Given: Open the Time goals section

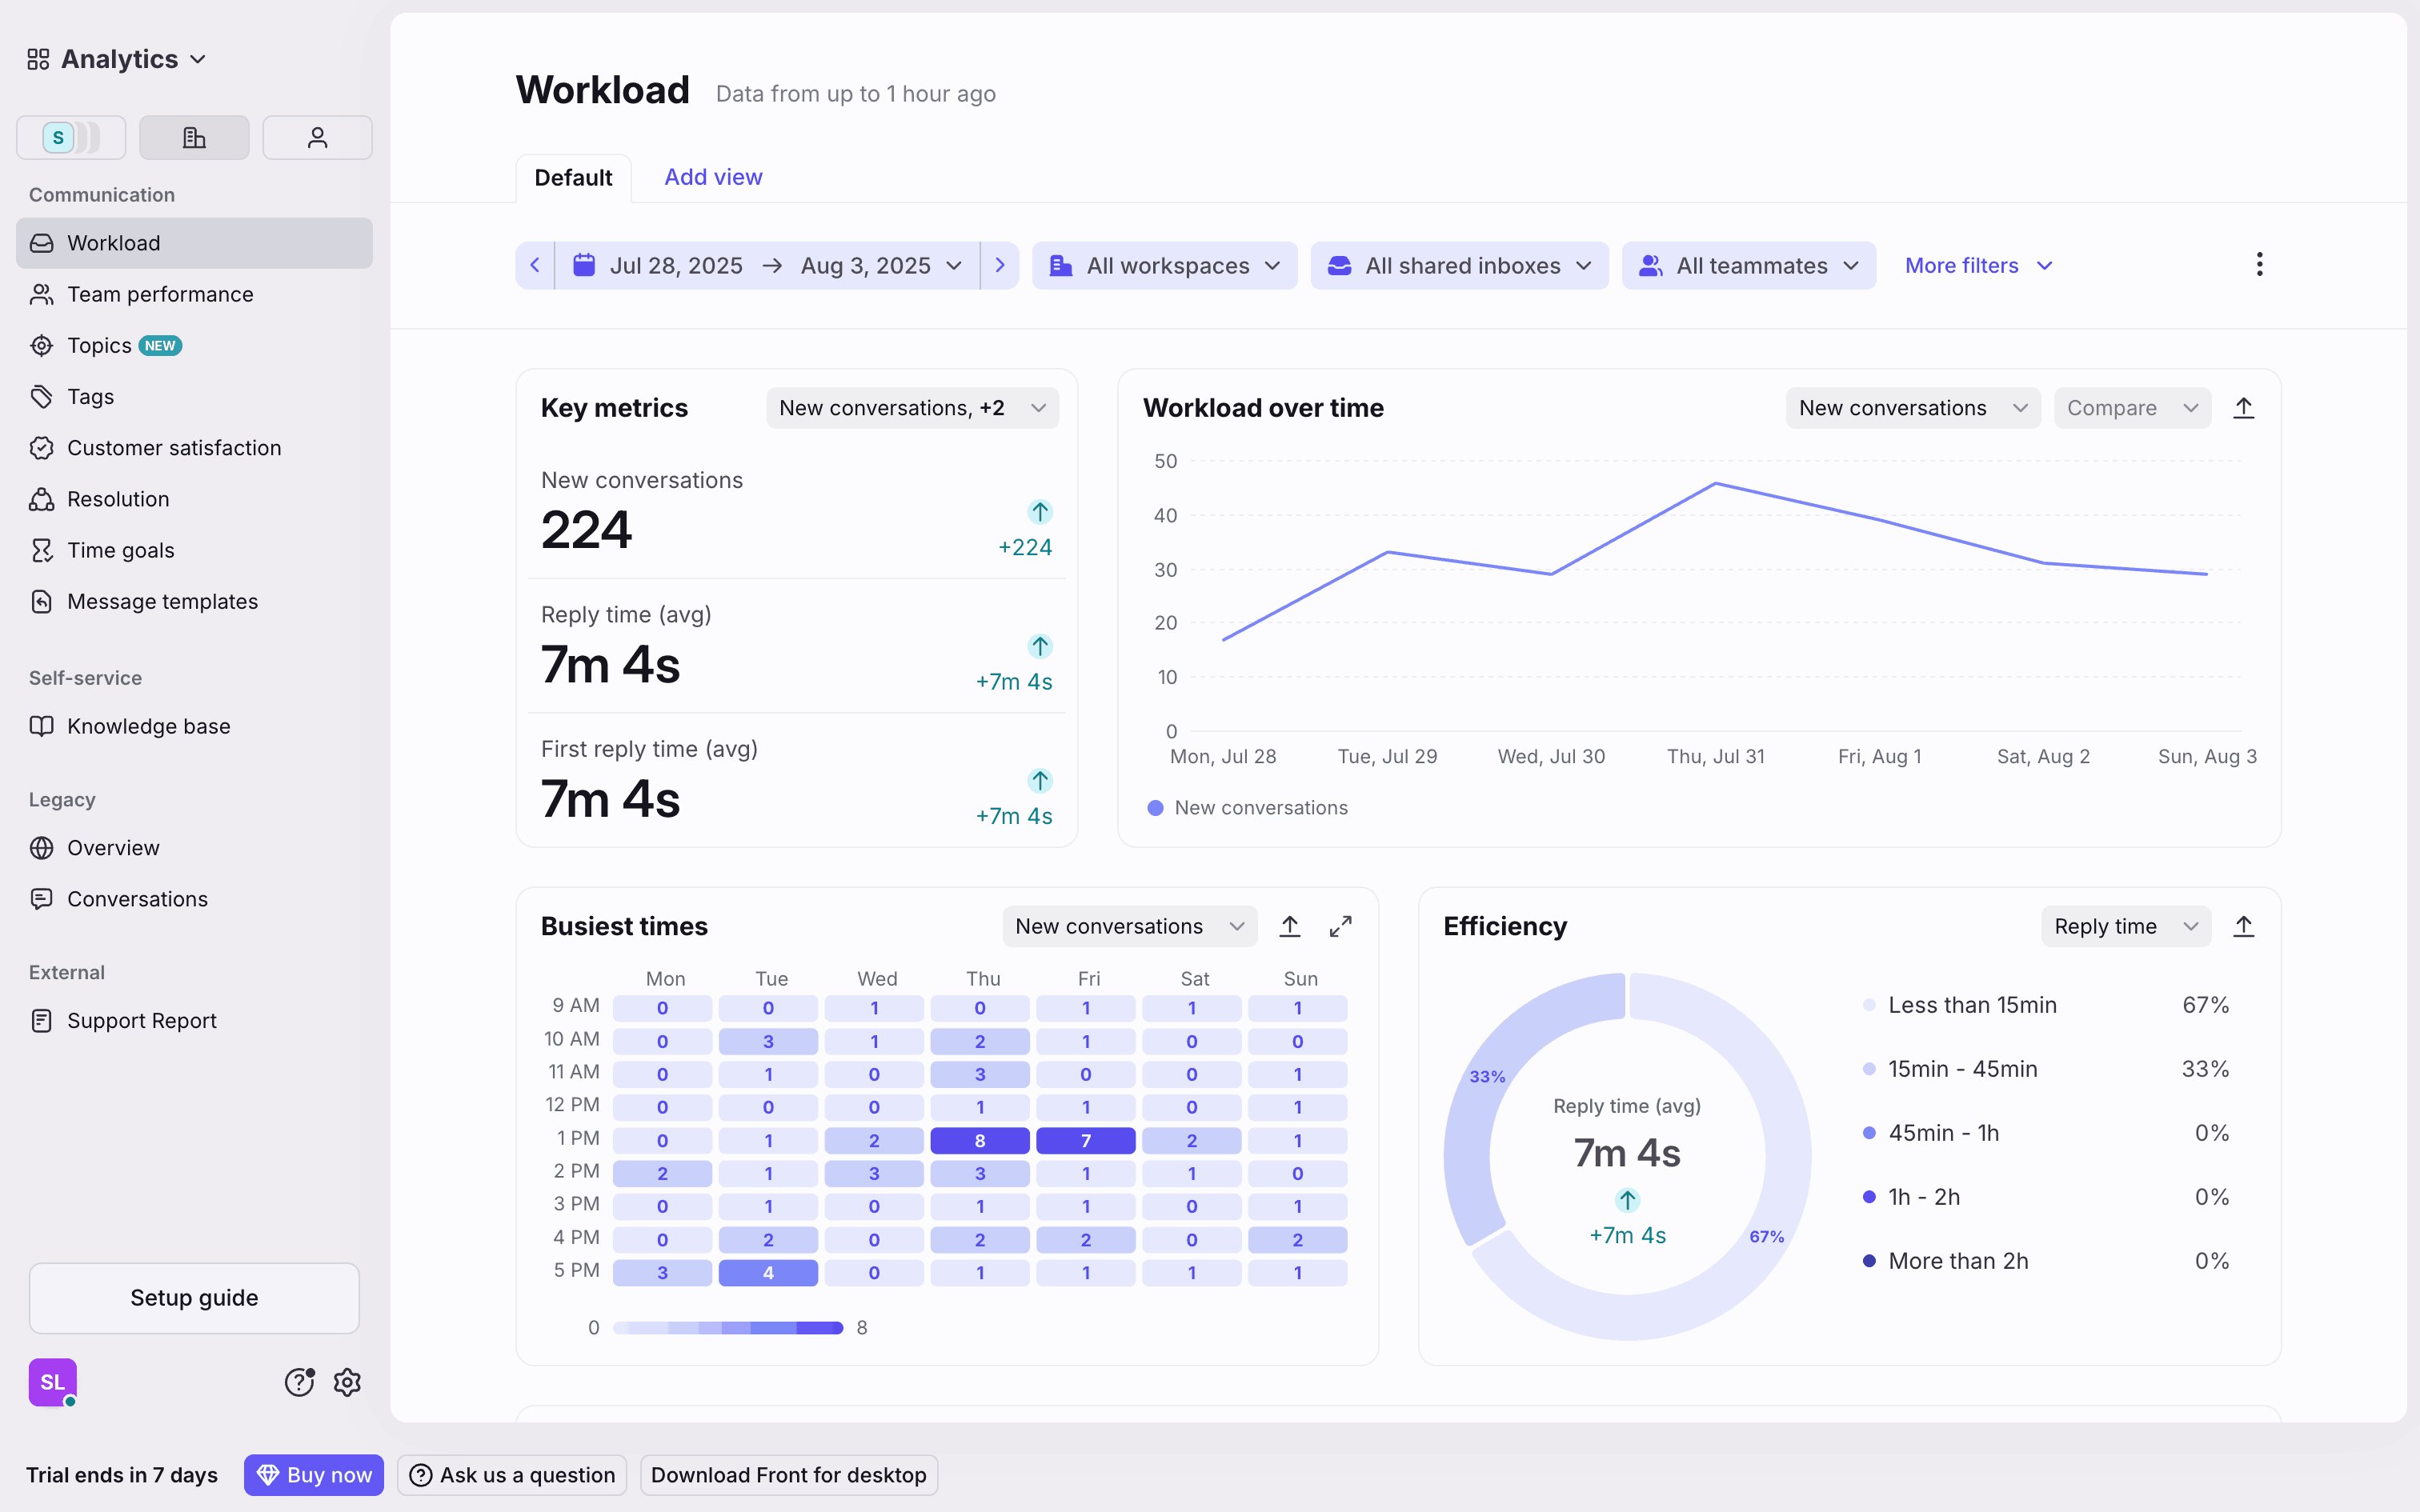Looking at the screenshot, I should [119, 550].
